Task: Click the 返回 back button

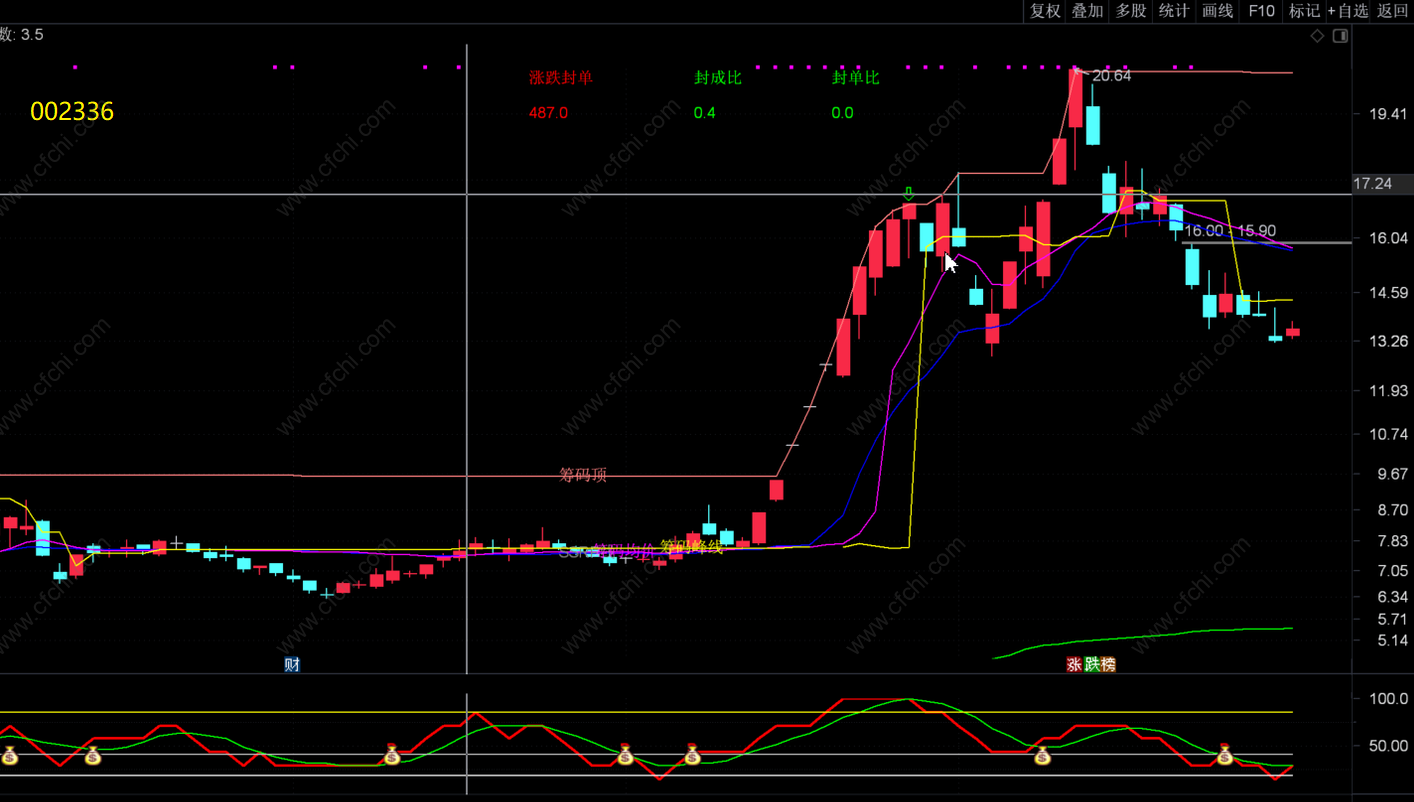Action: tap(1393, 11)
